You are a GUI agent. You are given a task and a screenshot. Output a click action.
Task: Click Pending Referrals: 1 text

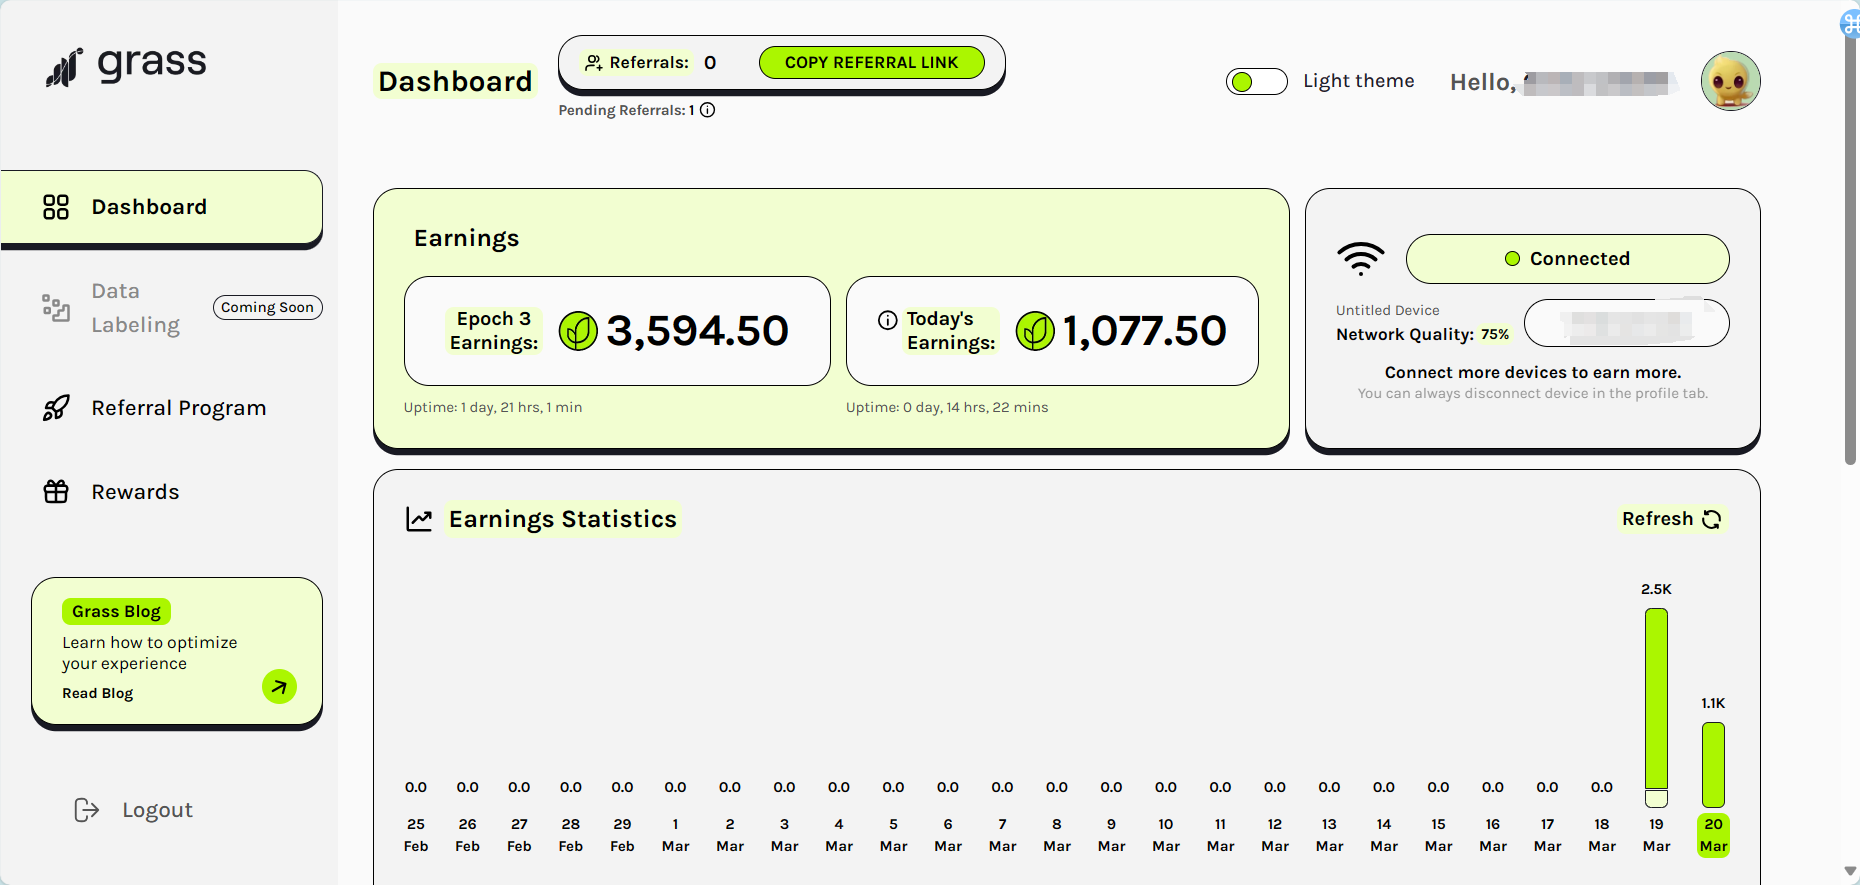pos(626,110)
